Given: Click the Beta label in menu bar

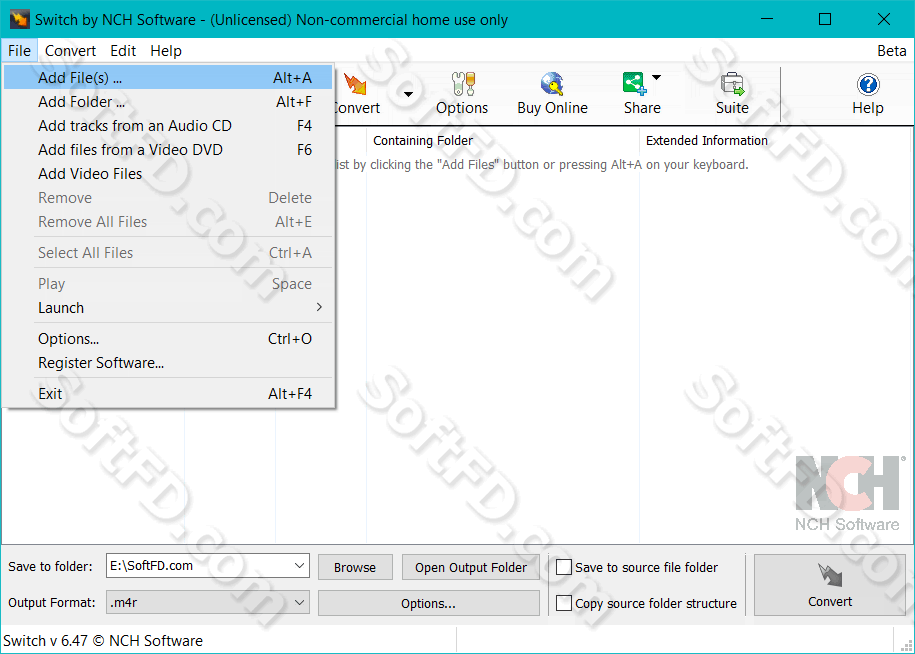Looking at the screenshot, I should (892, 51).
